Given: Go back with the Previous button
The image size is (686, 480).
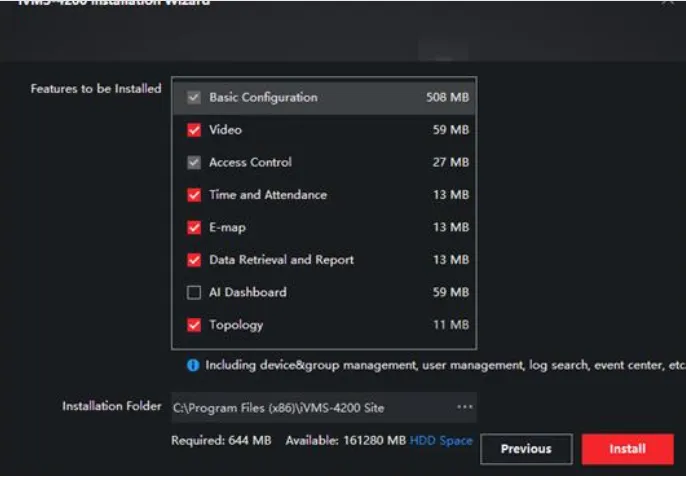Looking at the screenshot, I should [x=526, y=449].
